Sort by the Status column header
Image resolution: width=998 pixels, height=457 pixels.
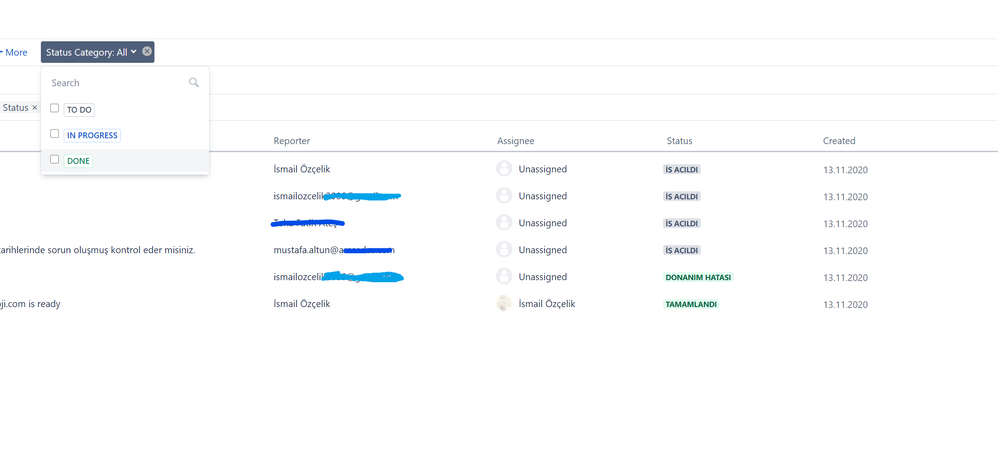(679, 141)
